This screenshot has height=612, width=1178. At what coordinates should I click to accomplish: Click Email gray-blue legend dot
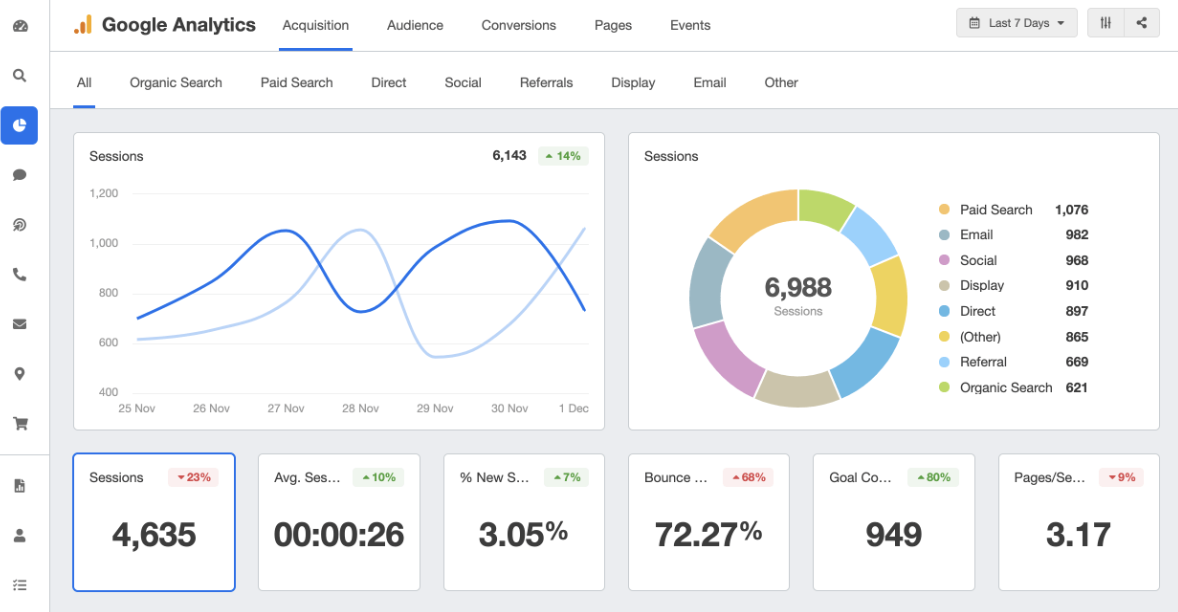(944, 235)
